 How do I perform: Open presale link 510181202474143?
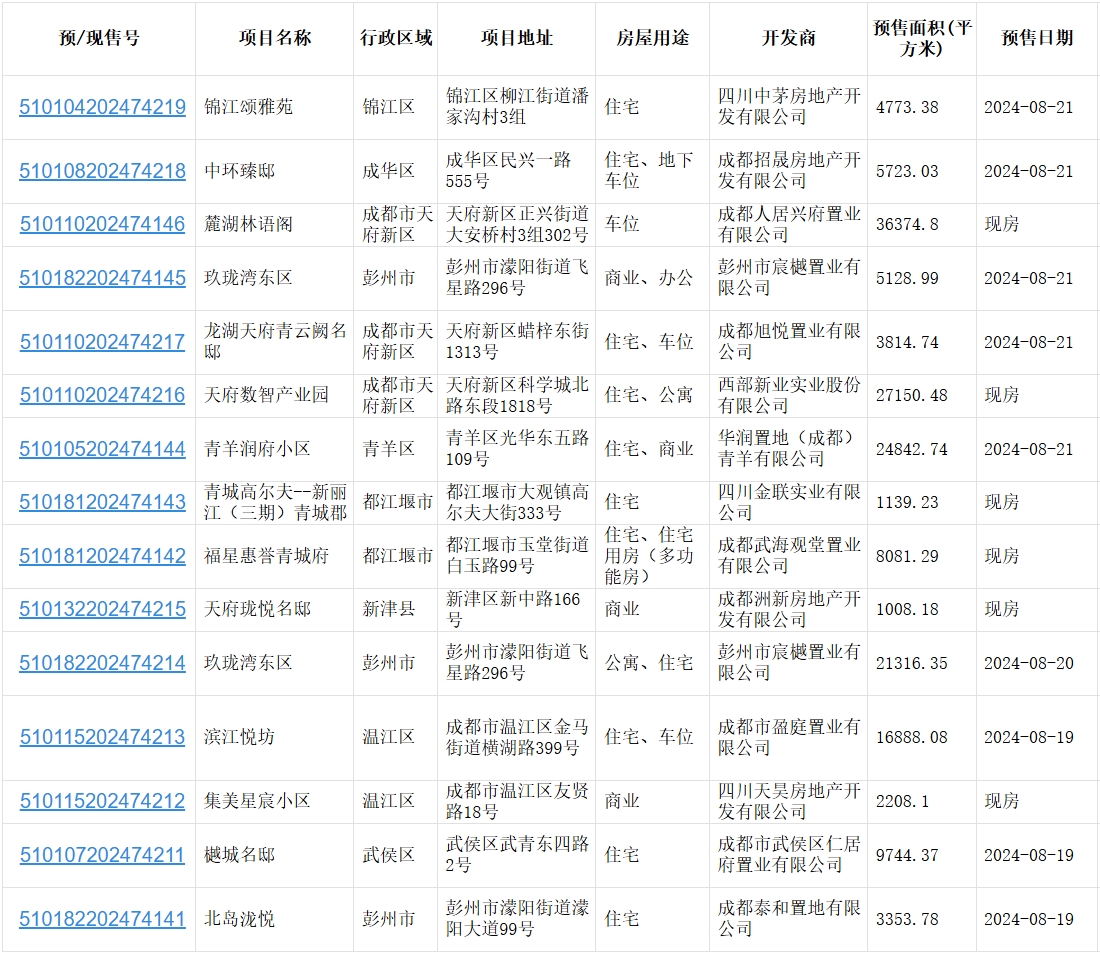(102, 502)
